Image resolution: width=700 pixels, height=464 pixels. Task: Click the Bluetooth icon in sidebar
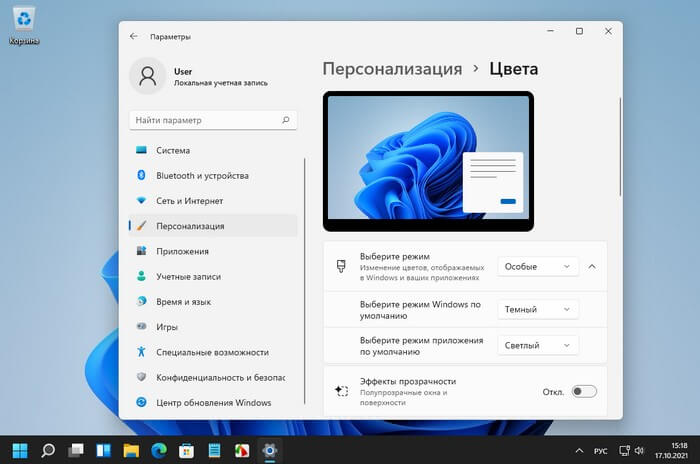pos(141,175)
